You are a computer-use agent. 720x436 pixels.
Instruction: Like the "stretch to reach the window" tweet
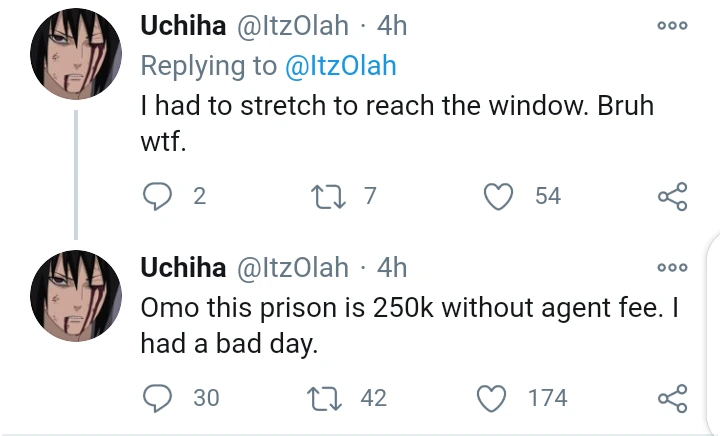(498, 196)
